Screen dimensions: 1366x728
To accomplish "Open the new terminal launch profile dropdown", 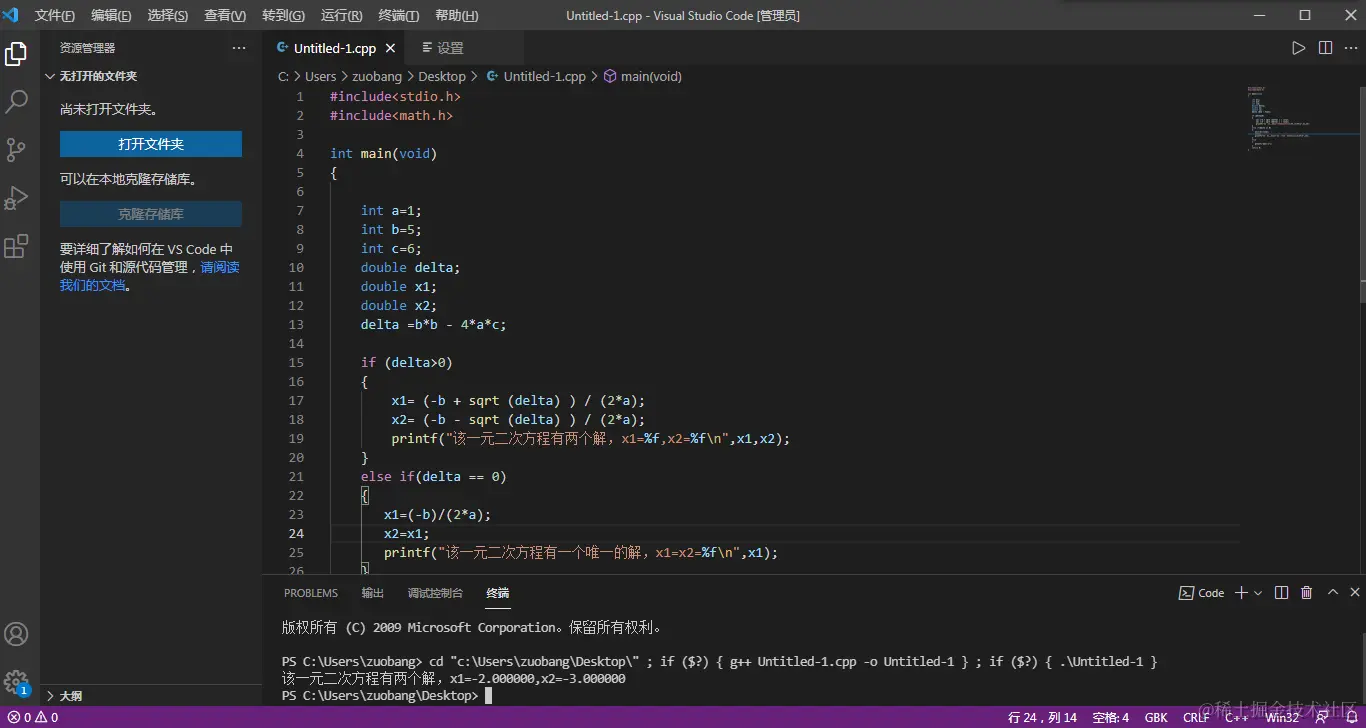I will (1258, 593).
